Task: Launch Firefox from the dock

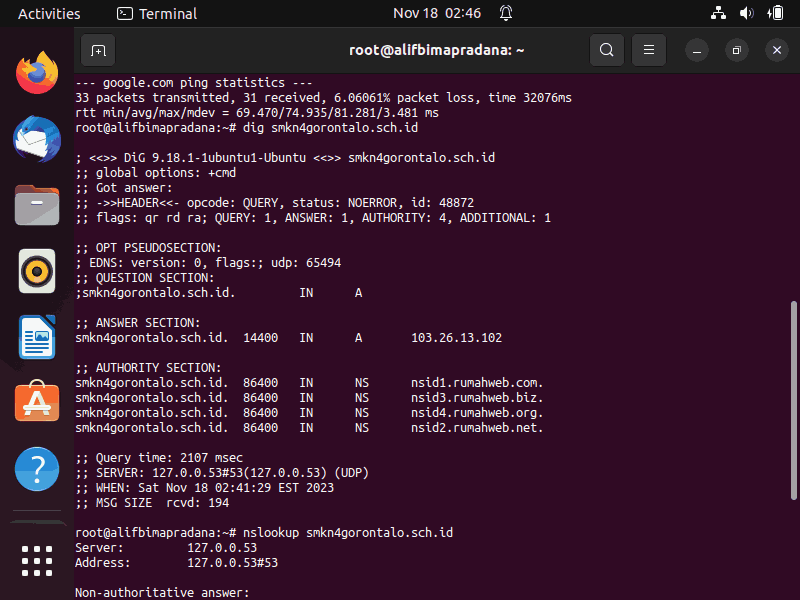Action: click(37, 73)
